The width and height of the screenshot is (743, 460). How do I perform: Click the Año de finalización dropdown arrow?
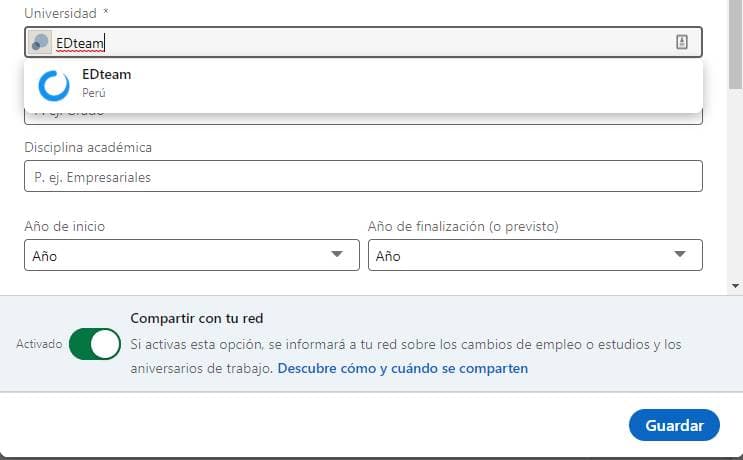pyautogui.click(x=680, y=254)
